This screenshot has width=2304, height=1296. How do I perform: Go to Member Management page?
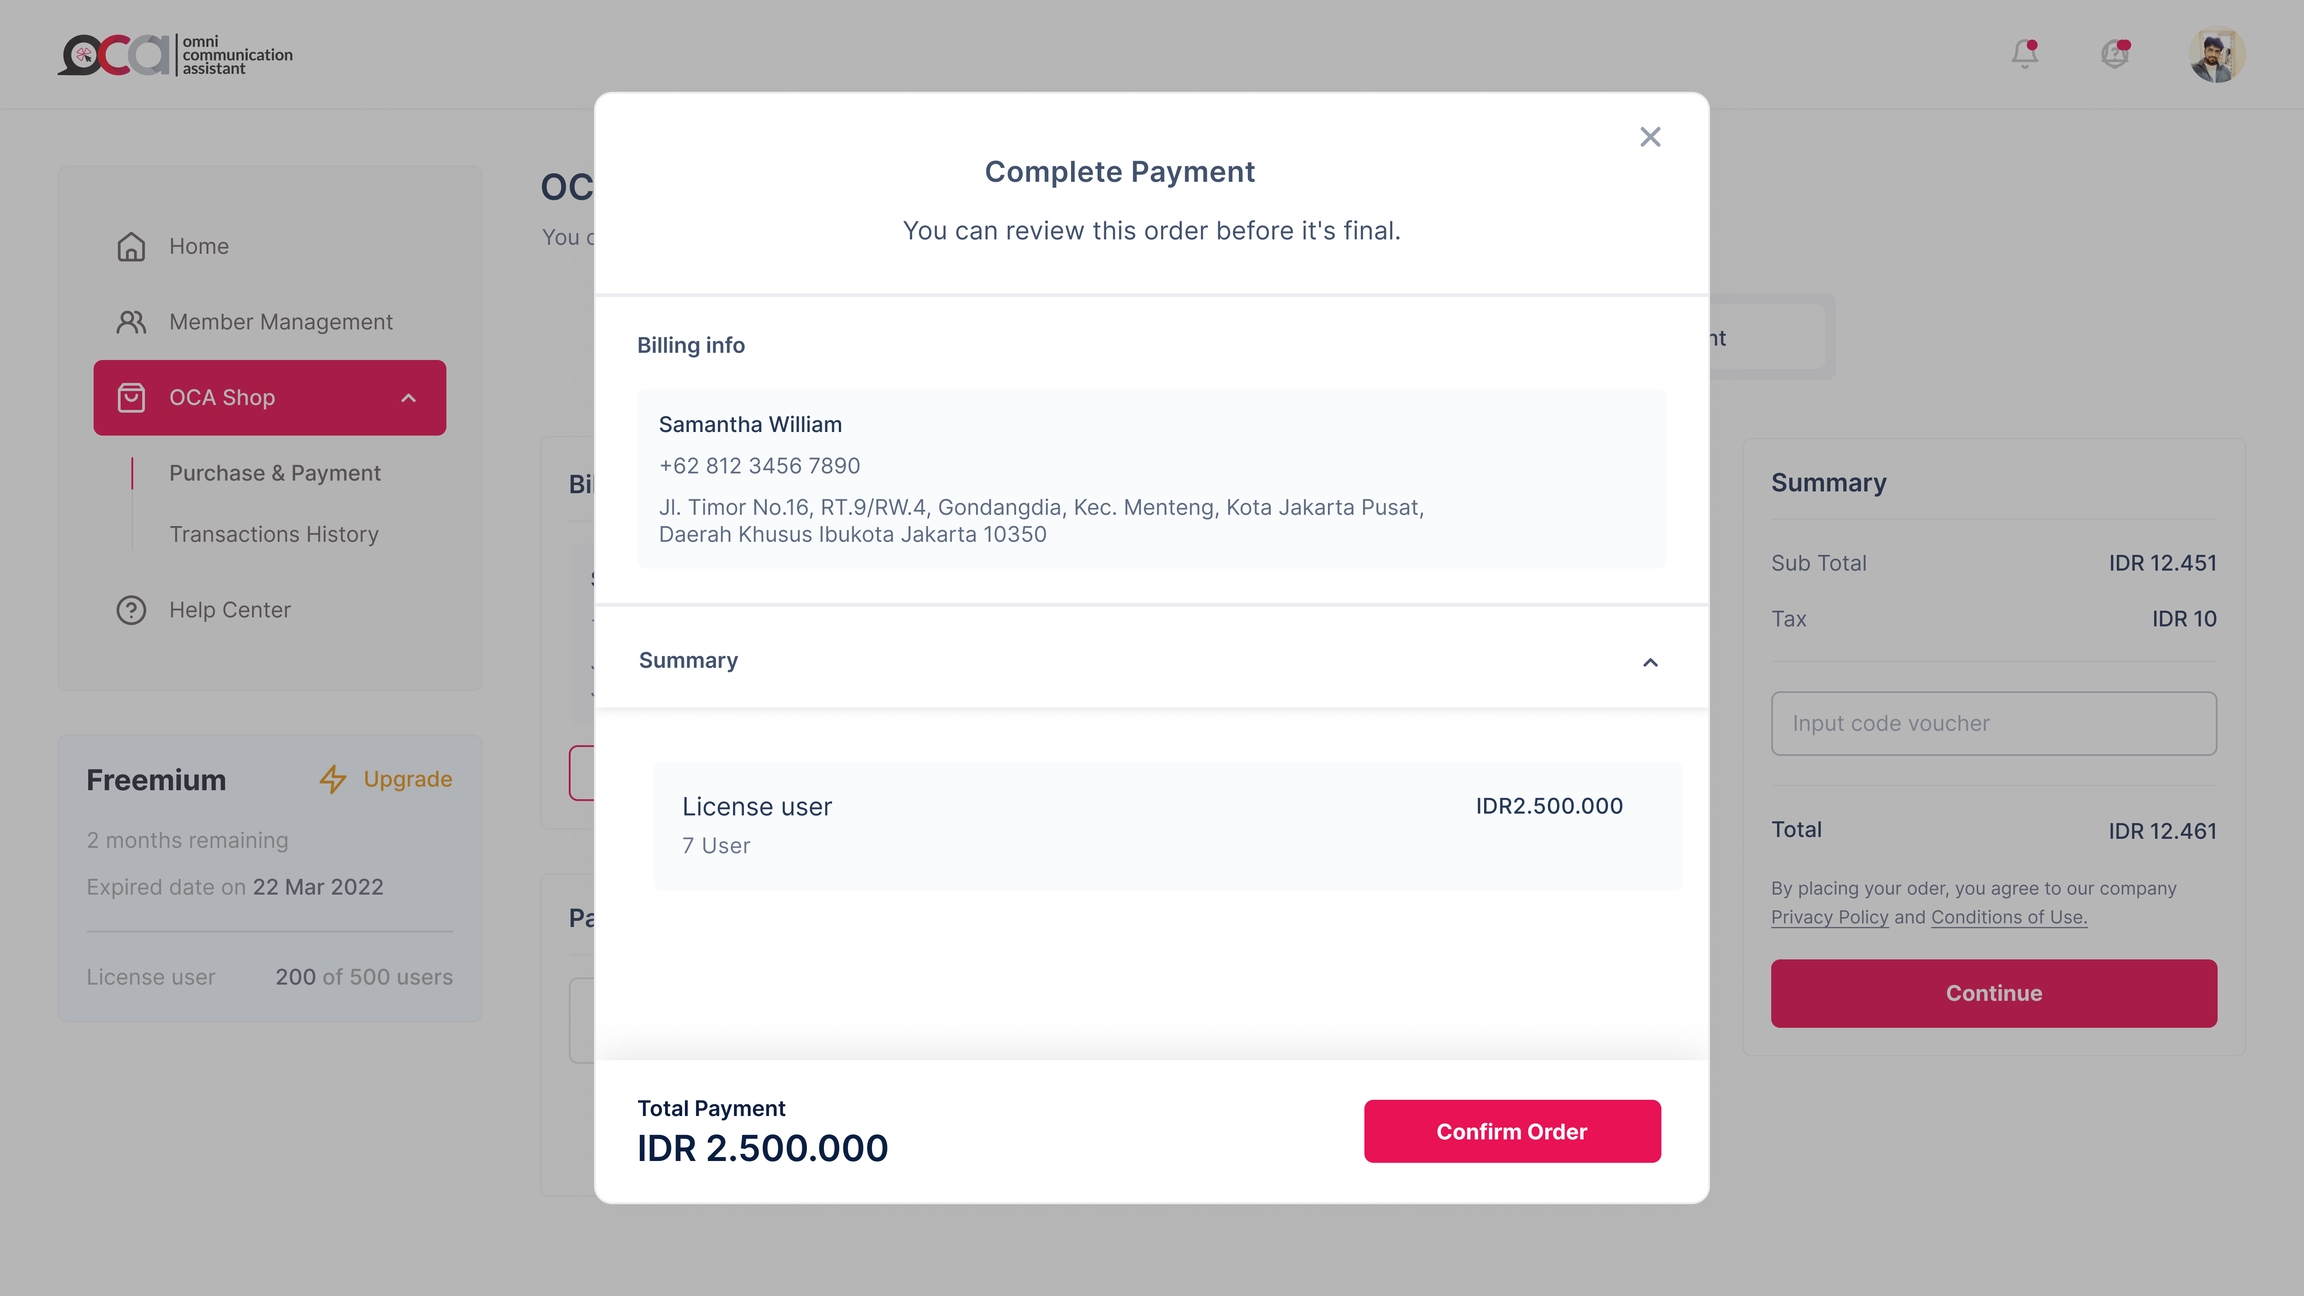(x=281, y=322)
